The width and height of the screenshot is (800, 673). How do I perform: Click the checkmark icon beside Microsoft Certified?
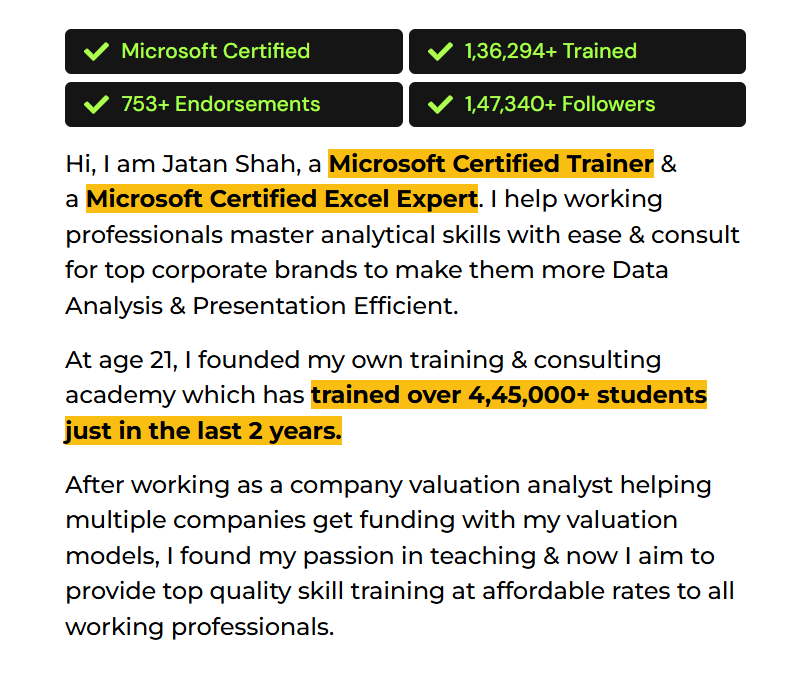pyautogui.click(x=97, y=51)
